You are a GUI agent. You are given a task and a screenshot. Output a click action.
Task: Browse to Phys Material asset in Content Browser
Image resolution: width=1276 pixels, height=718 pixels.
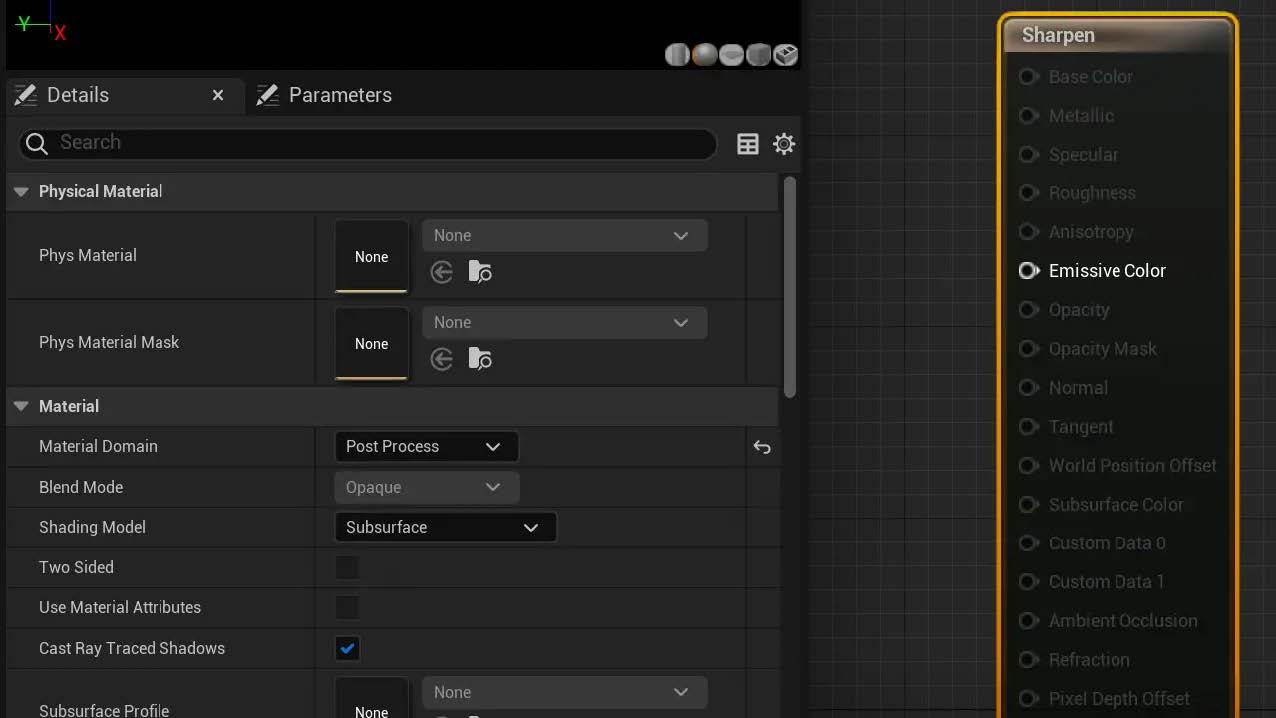pos(480,272)
